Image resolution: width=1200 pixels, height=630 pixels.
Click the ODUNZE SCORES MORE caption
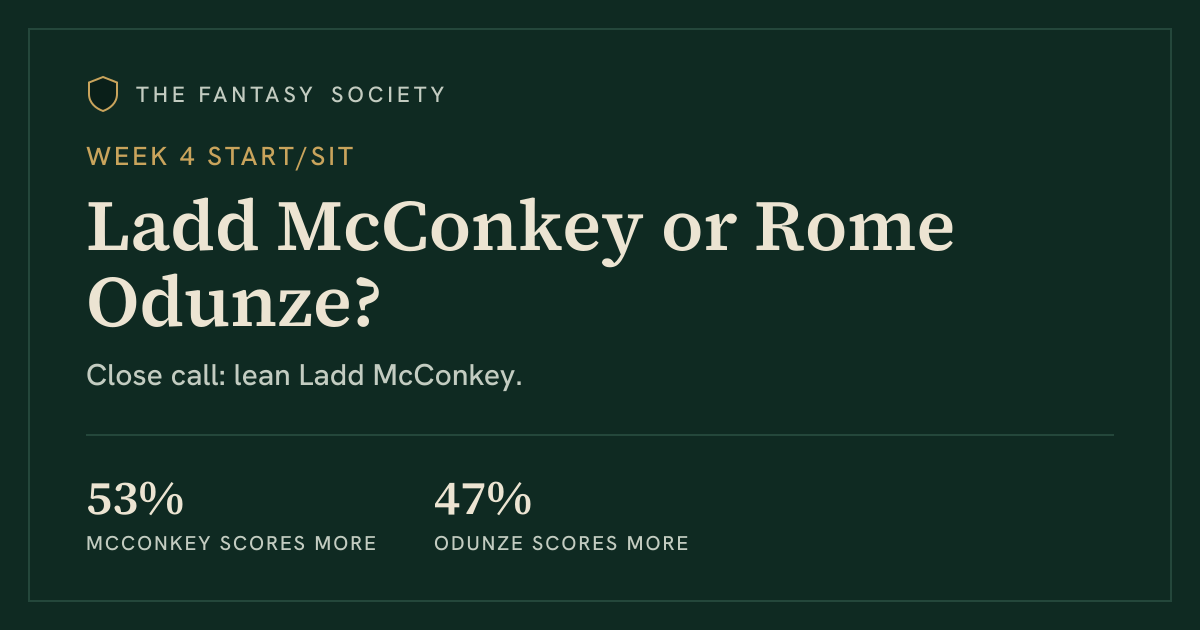pyautogui.click(x=561, y=544)
